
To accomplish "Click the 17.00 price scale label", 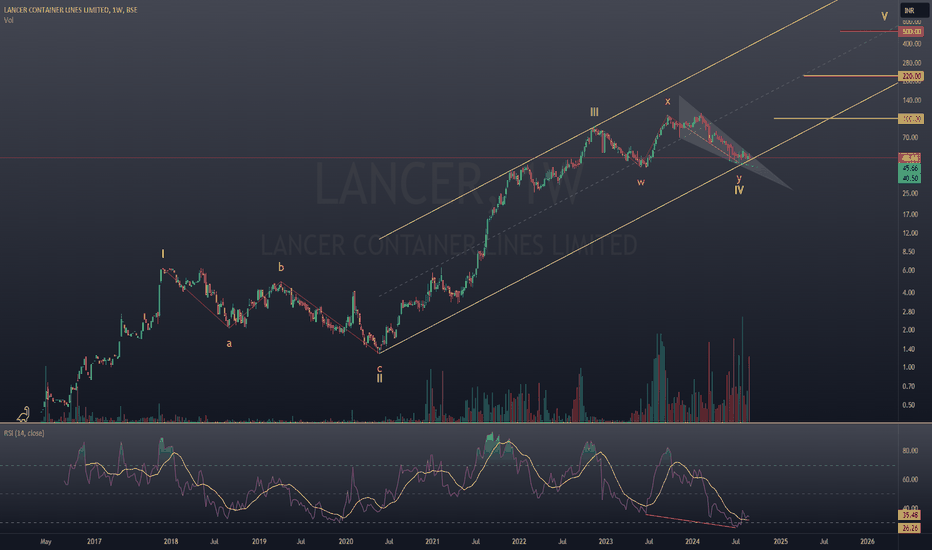I will (x=910, y=214).
